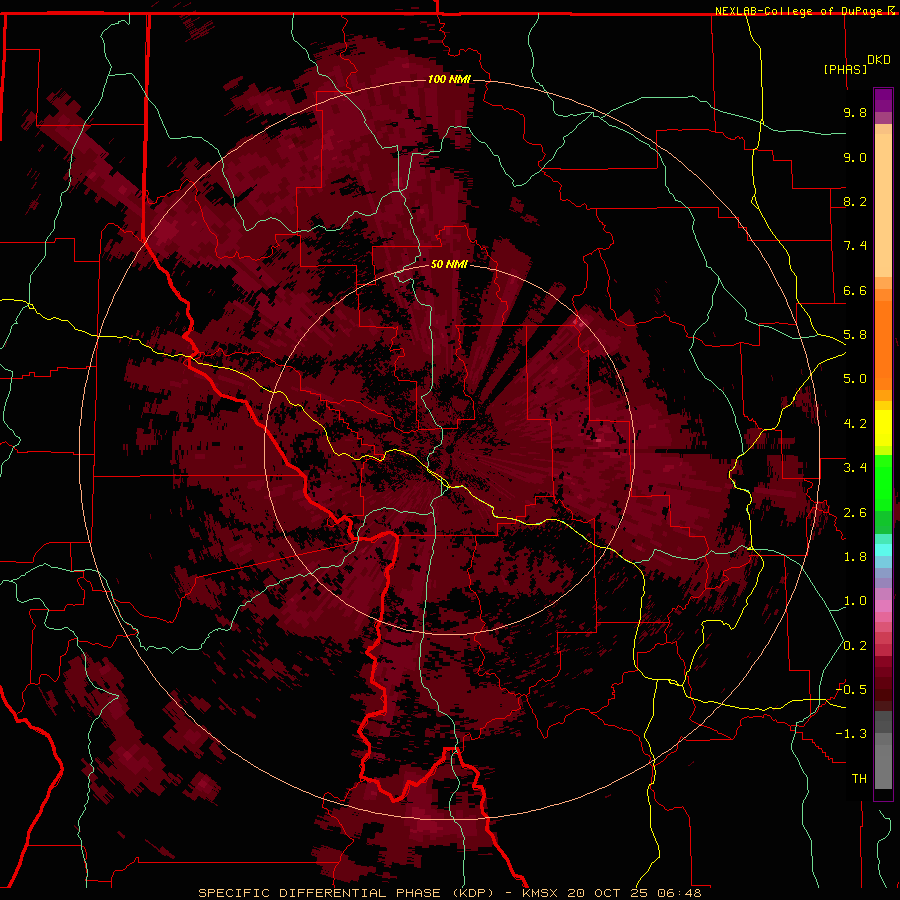Click the 1.0 scale value
The image size is (900, 900).
pyautogui.click(x=855, y=601)
